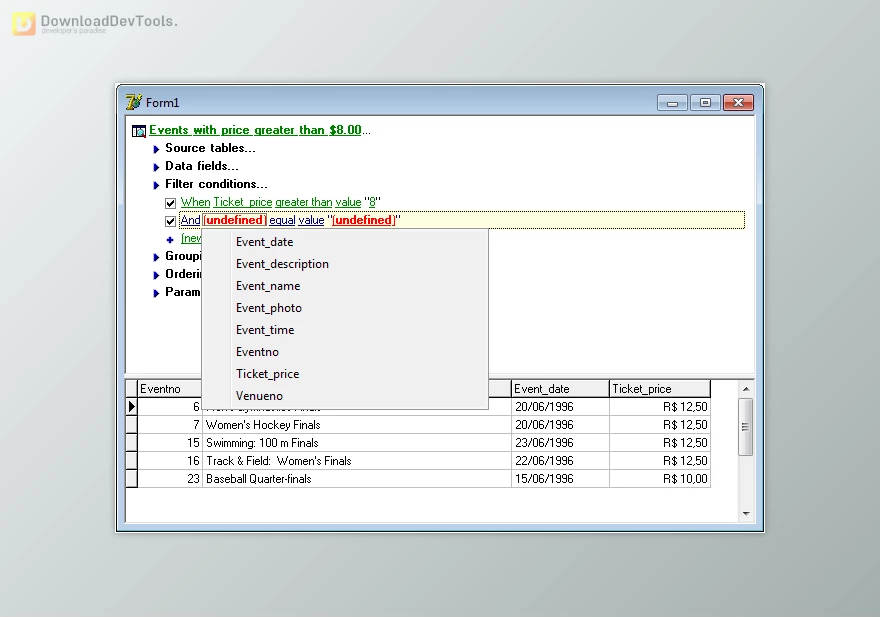This screenshot has height=617, width=880.
Task: Expand the Data fields node
Action: [156, 166]
